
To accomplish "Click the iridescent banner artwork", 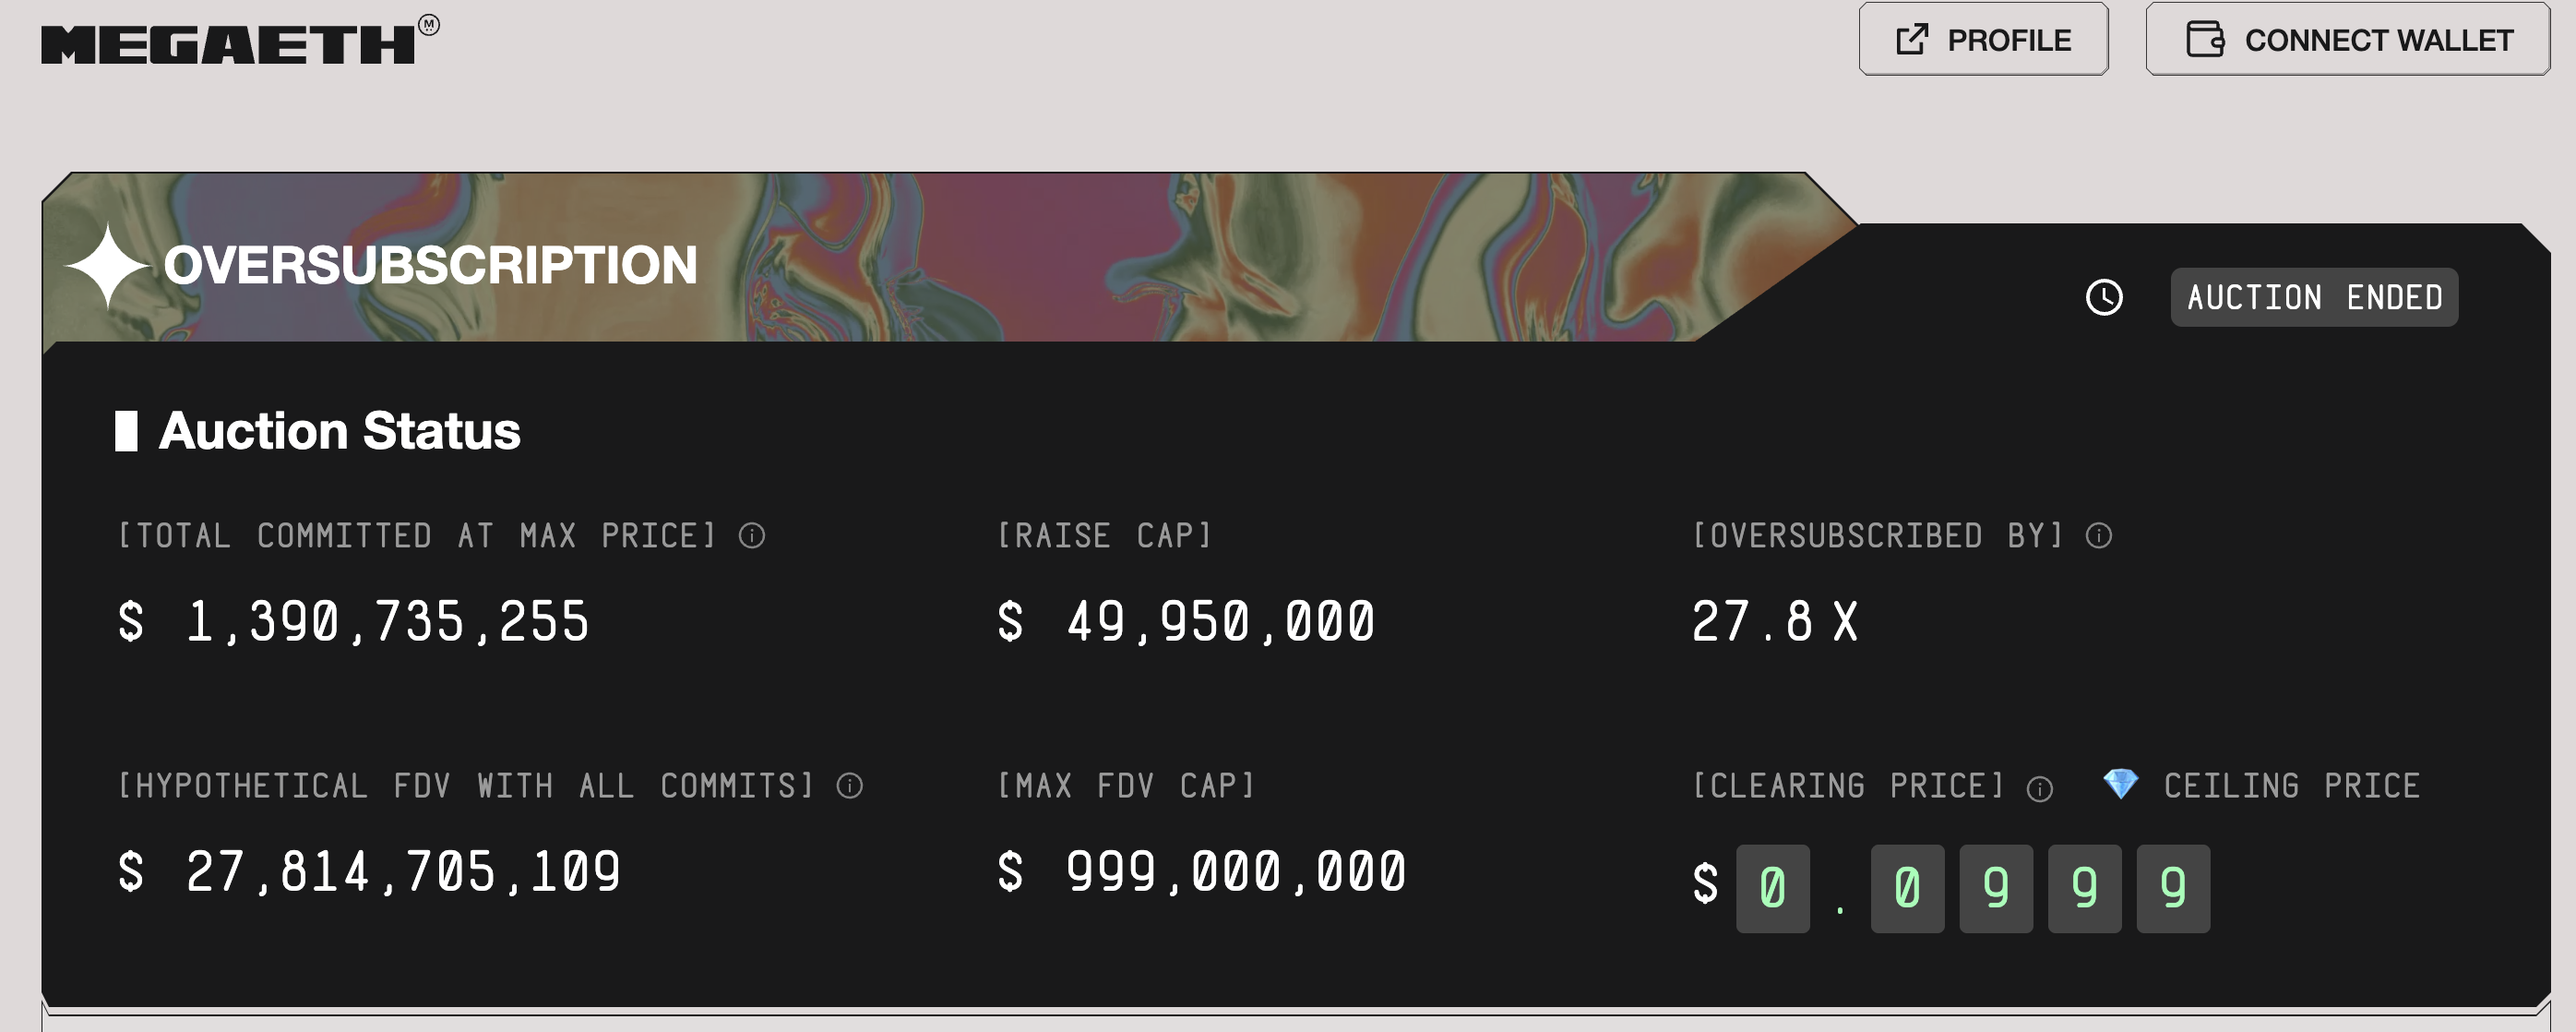I will (x=1200, y=260).
